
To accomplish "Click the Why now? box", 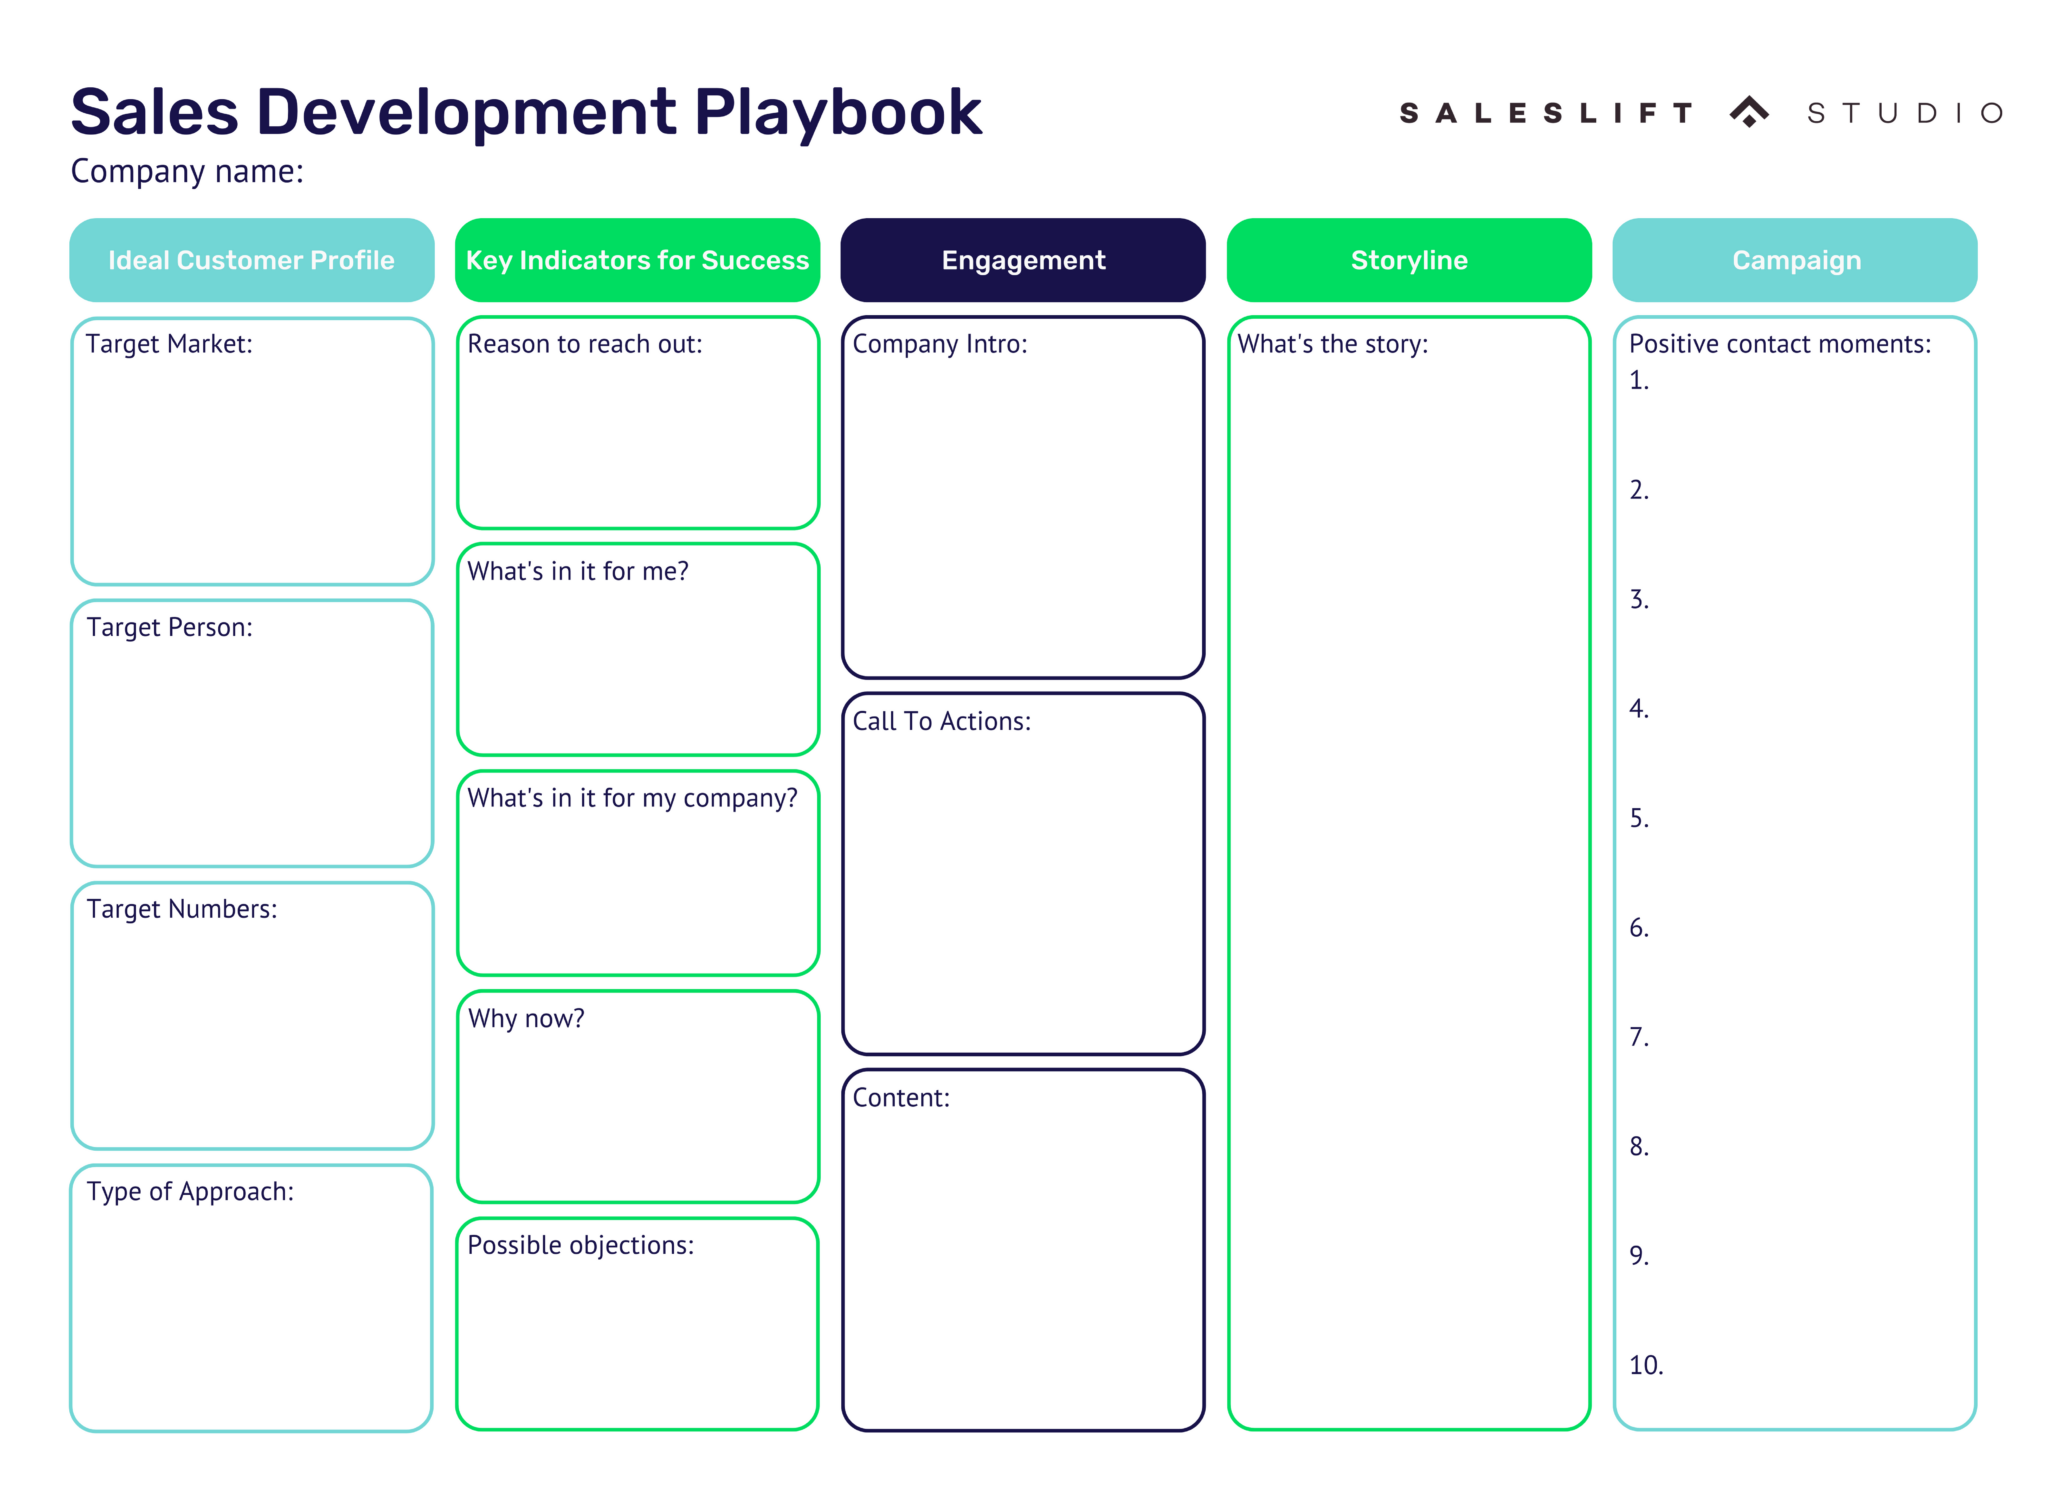I will 637,1095.
